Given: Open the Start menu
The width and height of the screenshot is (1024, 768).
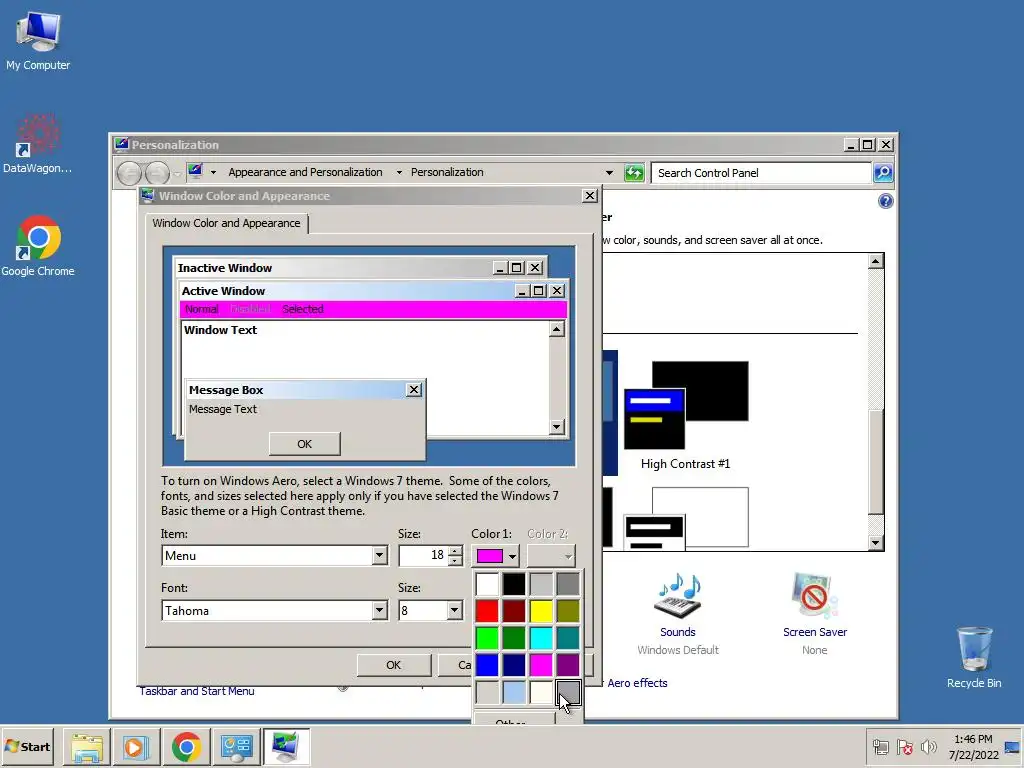Looking at the screenshot, I should pyautogui.click(x=28, y=746).
